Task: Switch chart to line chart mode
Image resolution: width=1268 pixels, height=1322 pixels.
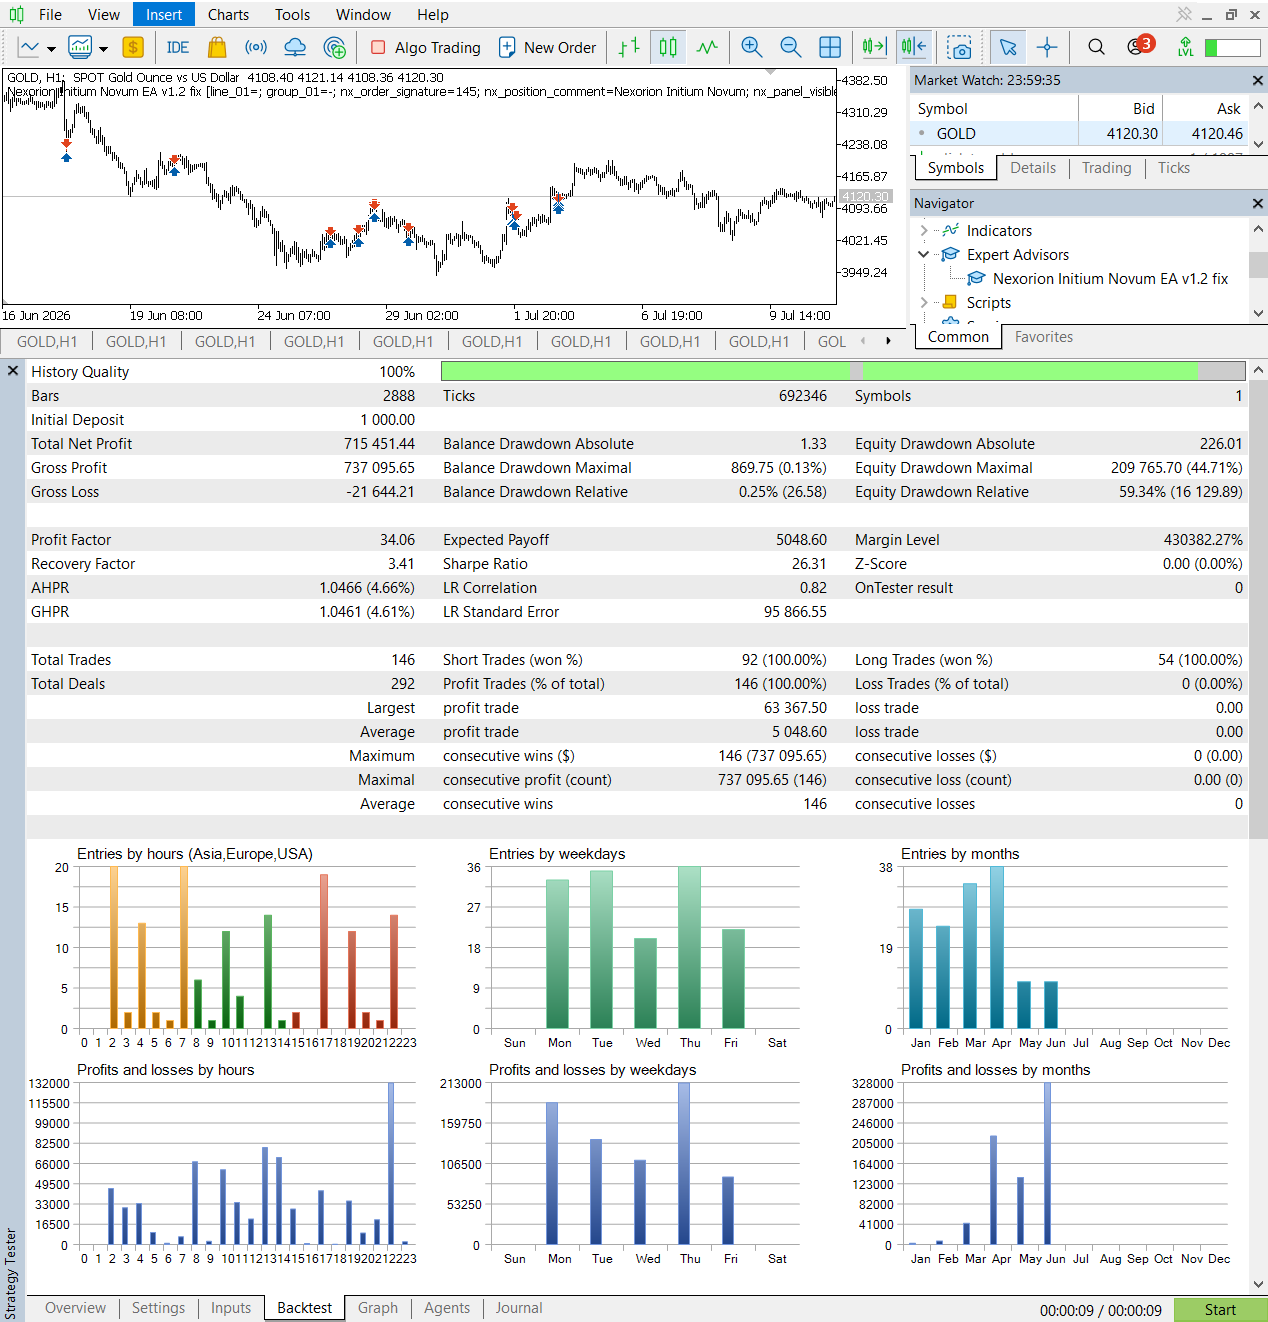Action: coord(707,47)
